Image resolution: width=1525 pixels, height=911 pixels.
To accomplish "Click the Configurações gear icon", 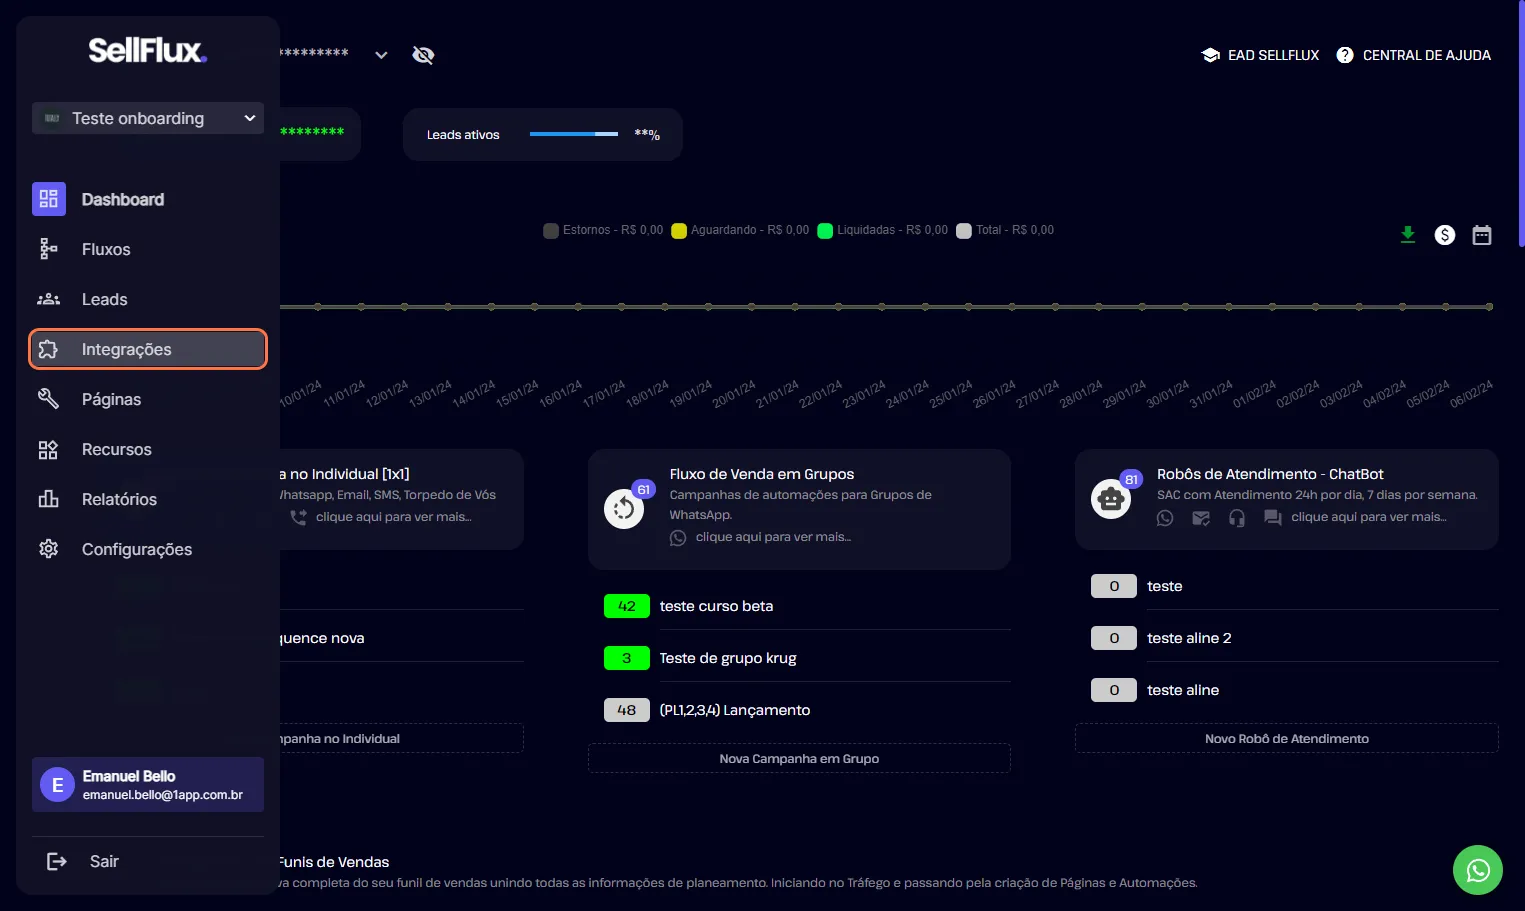I will (x=48, y=549).
